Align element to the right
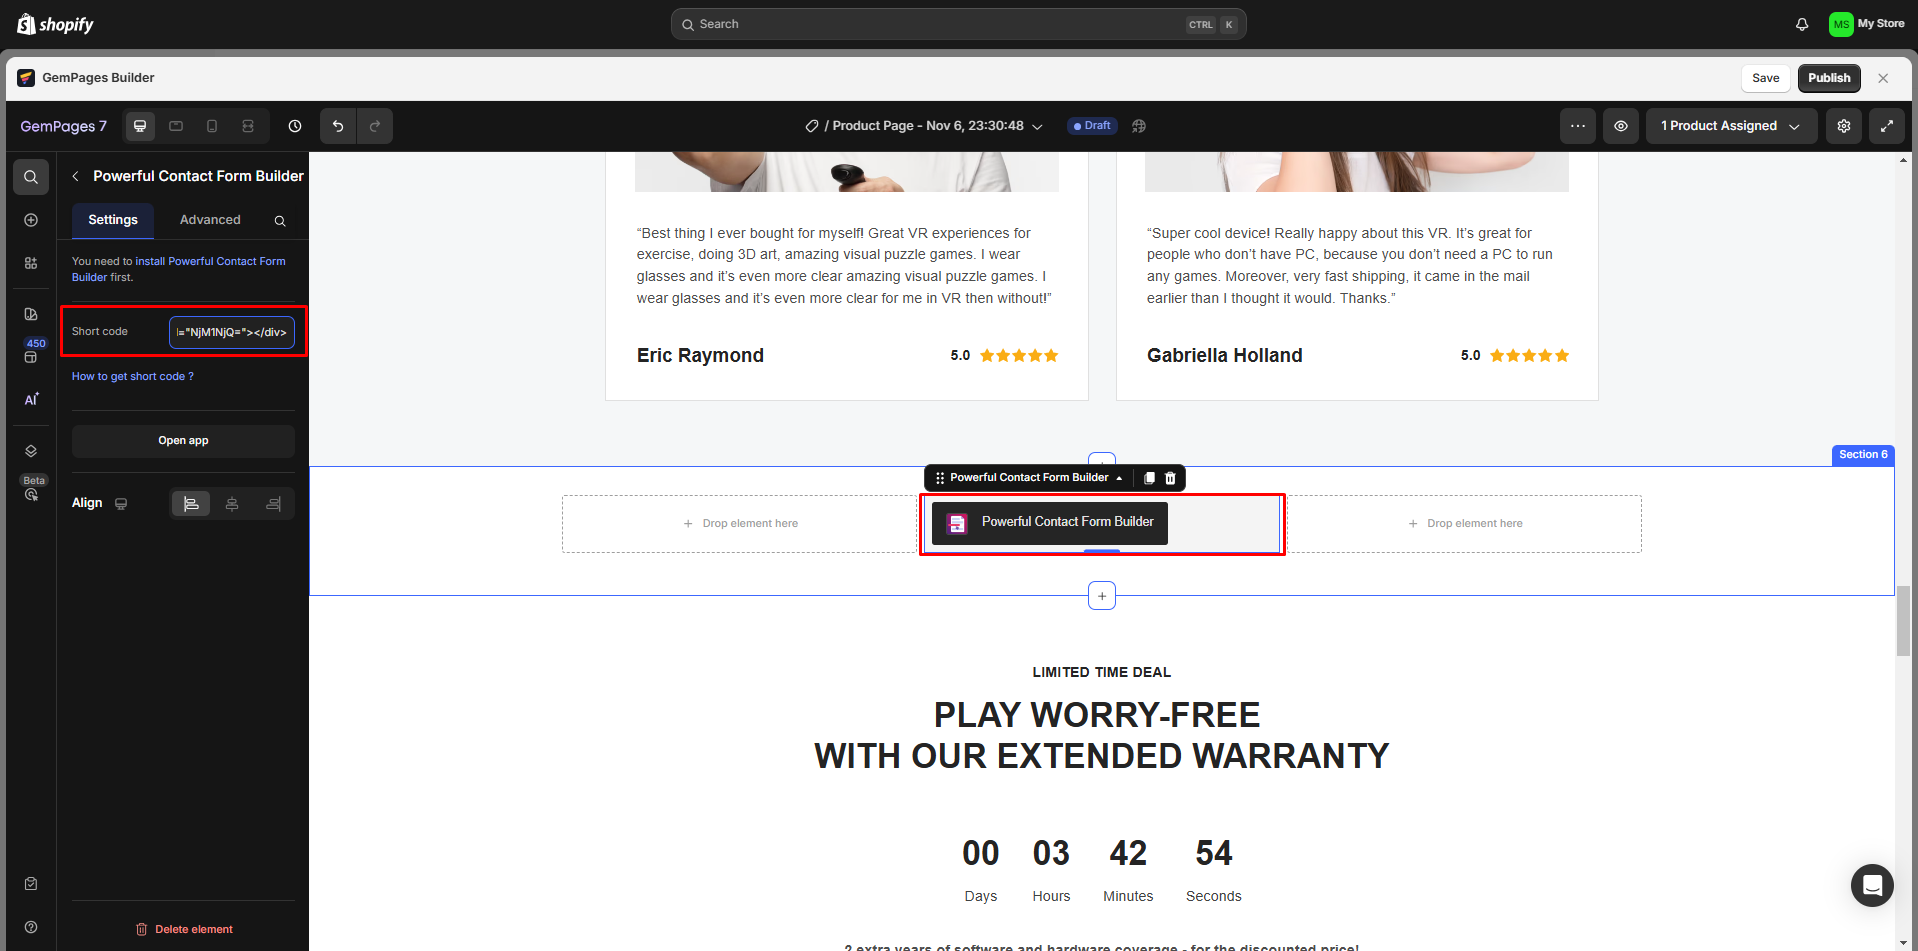1918x951 pixels. 273,504
